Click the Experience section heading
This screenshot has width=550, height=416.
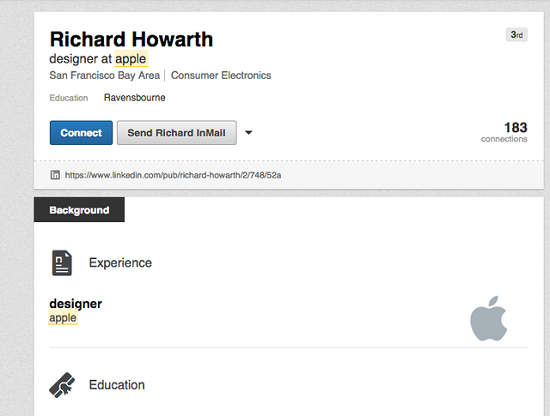(x=120, y=263)
